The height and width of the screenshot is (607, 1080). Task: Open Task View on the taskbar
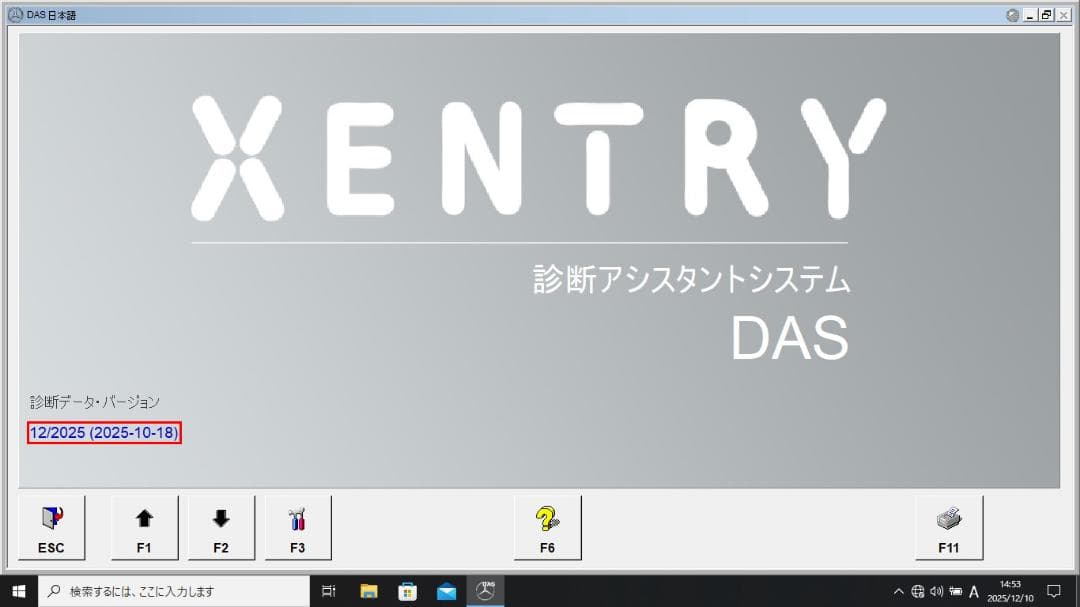tap(329, 590)
